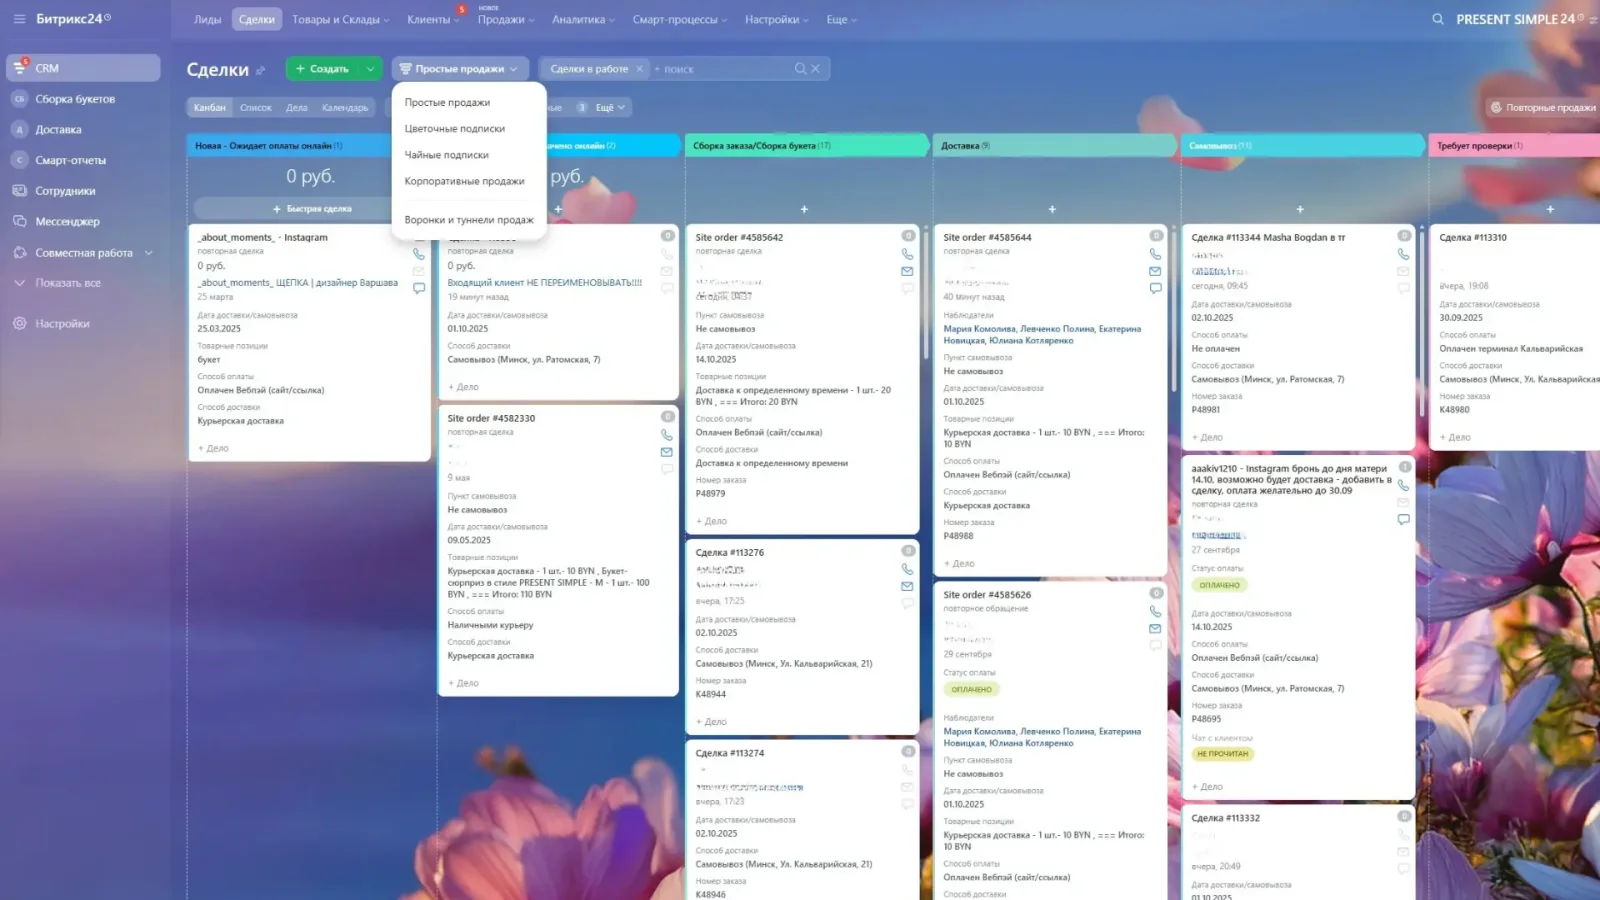Click phone icon on Site order #4585644 card
Viewport: 1600px width, 900px height.
(x=1155, y=254)
